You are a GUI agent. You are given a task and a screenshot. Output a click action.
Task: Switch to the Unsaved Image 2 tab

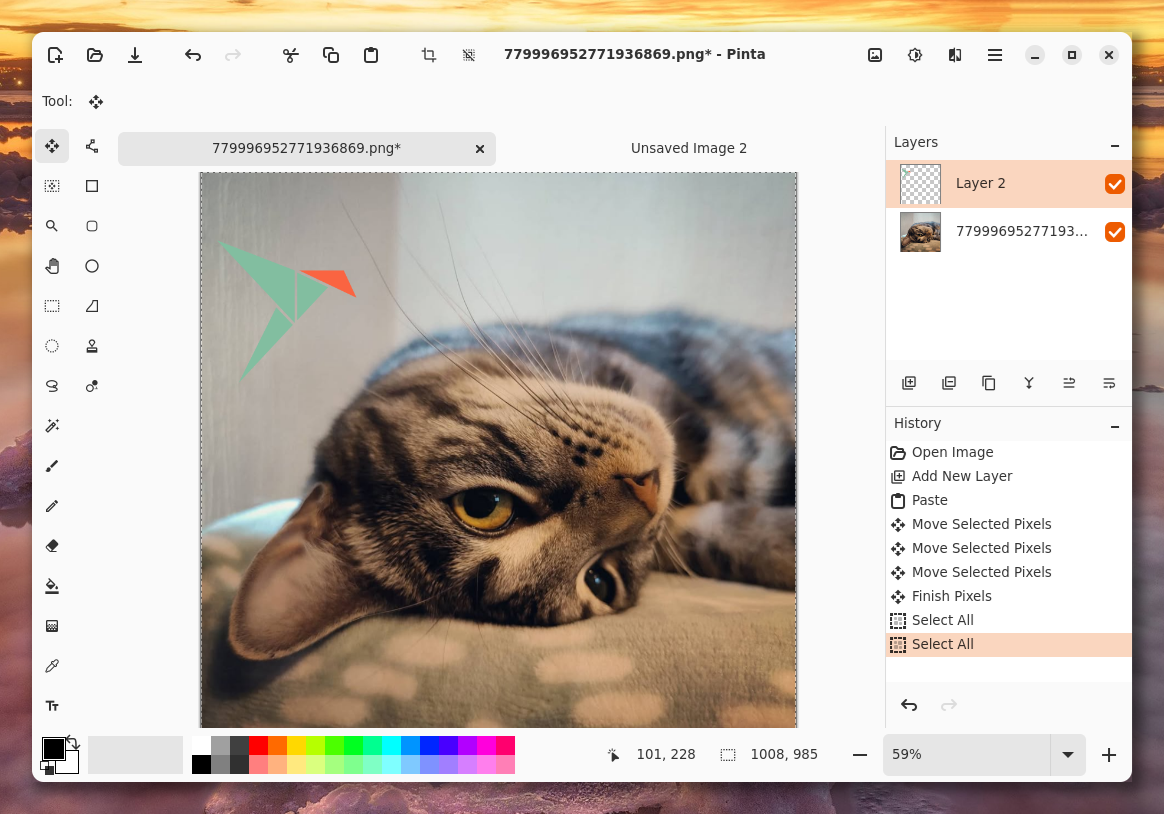coord(689,148)
